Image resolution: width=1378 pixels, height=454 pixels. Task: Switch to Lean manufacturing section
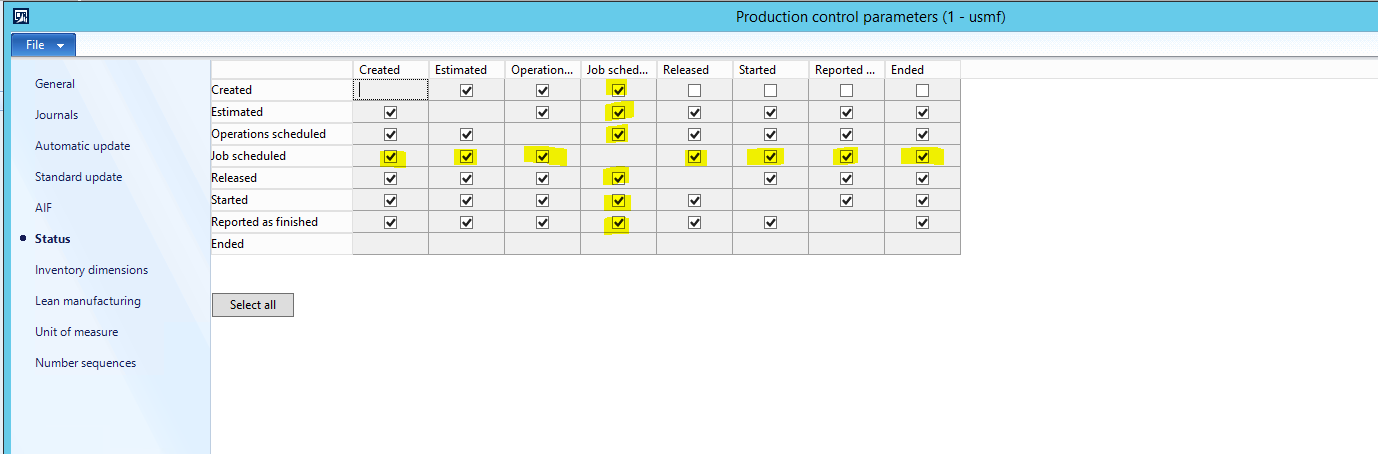[x=88, y=301]
